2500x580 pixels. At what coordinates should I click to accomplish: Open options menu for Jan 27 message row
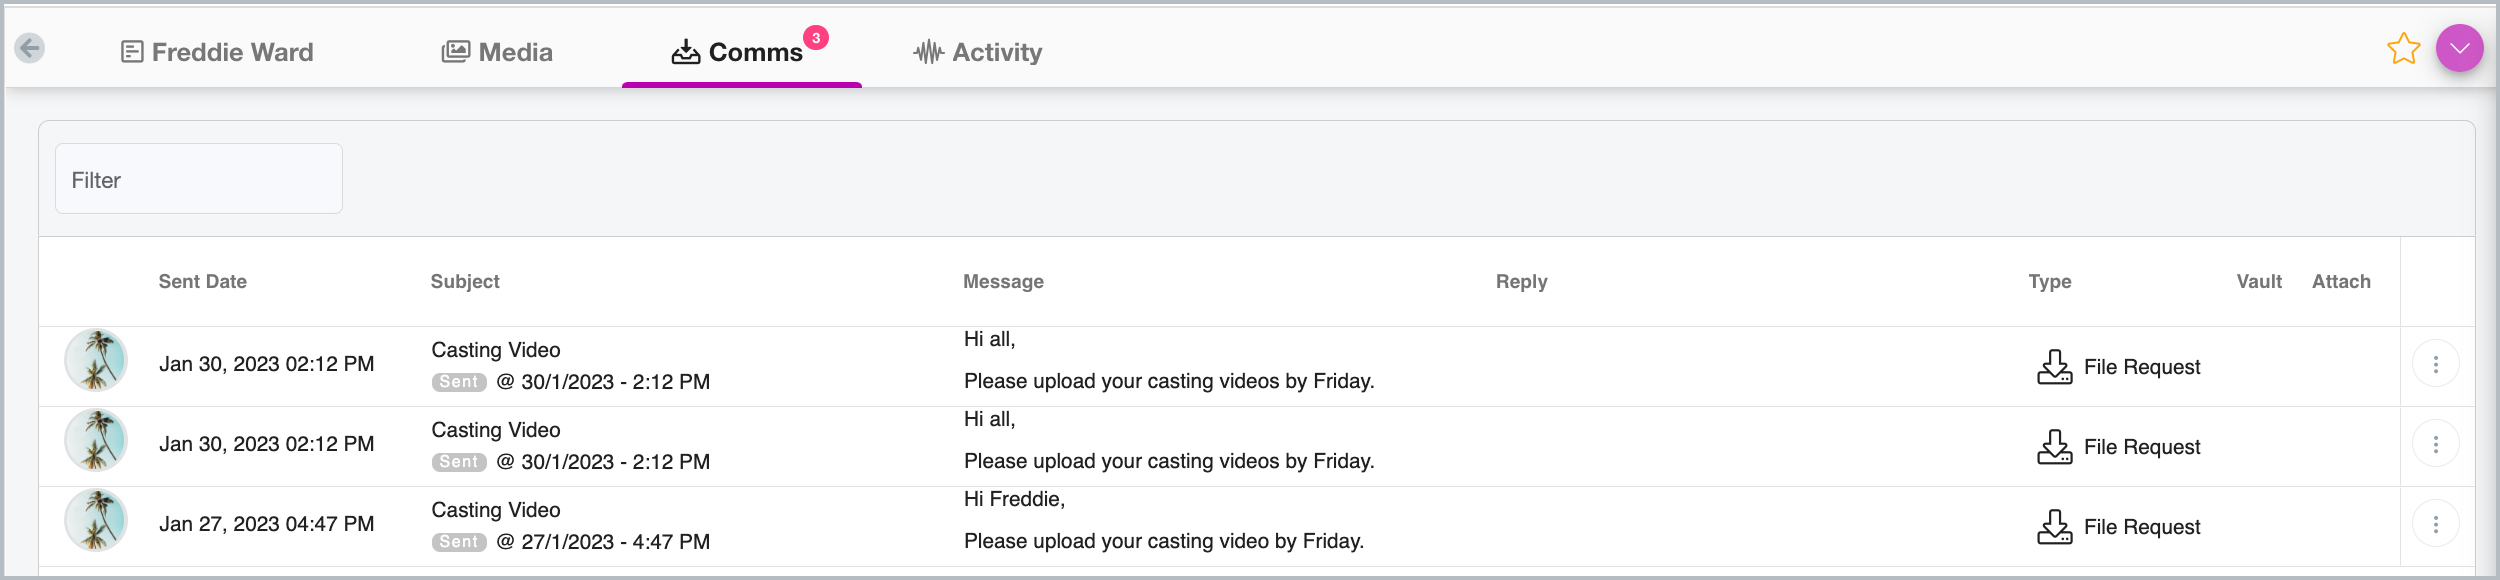(2435, 524)
